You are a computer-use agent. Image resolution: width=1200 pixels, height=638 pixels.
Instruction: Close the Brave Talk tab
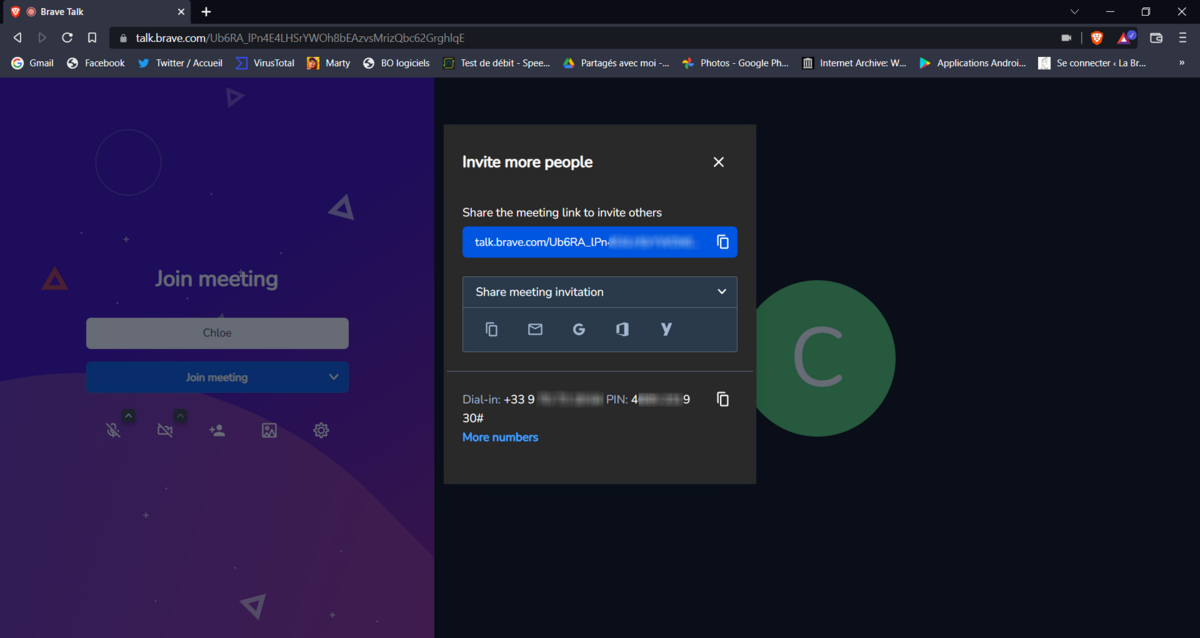180,12
